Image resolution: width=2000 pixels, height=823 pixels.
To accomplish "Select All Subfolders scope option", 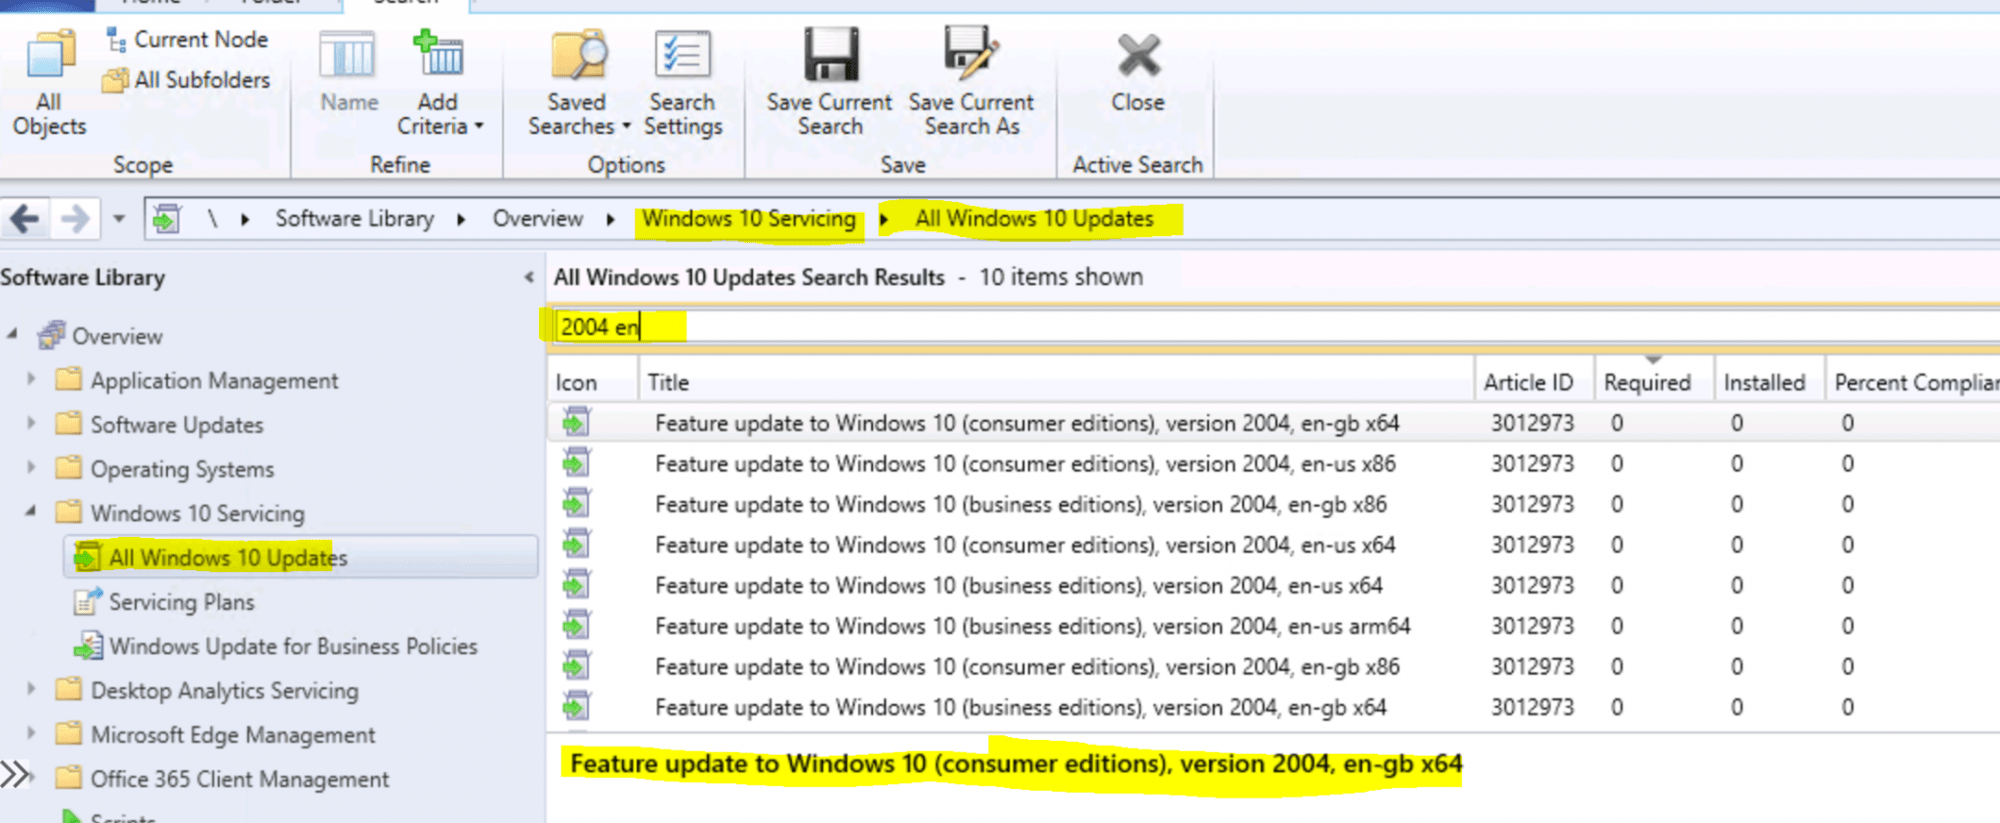I will [x=187, y=80].
